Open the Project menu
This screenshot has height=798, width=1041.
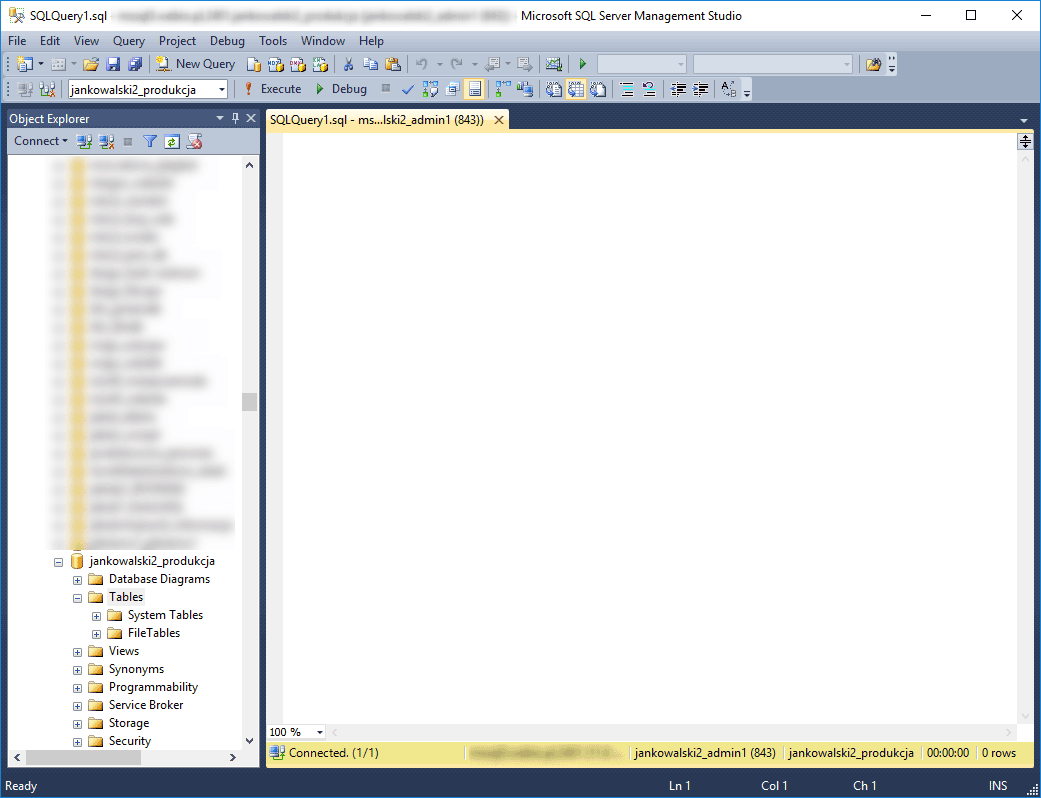pyautogui.click(x=177, y=40)
